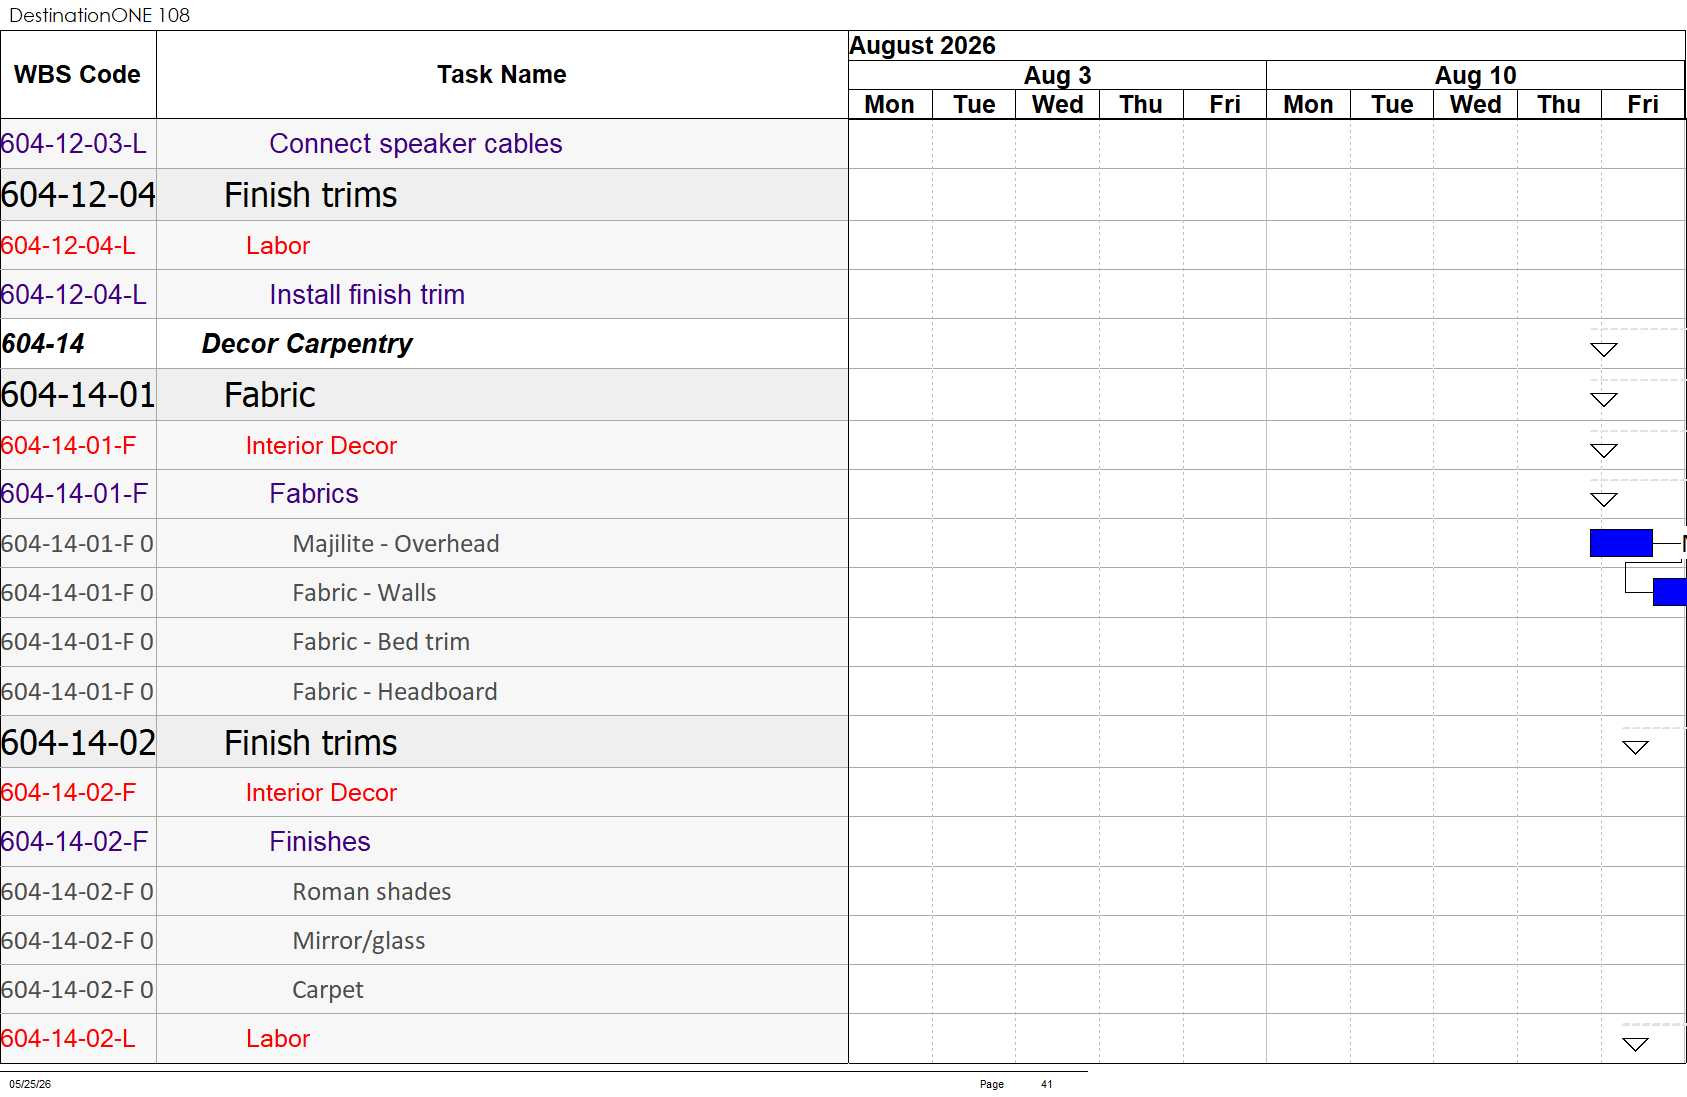
Task: Select the Aug 10 week header
Action: (1475, 75)
